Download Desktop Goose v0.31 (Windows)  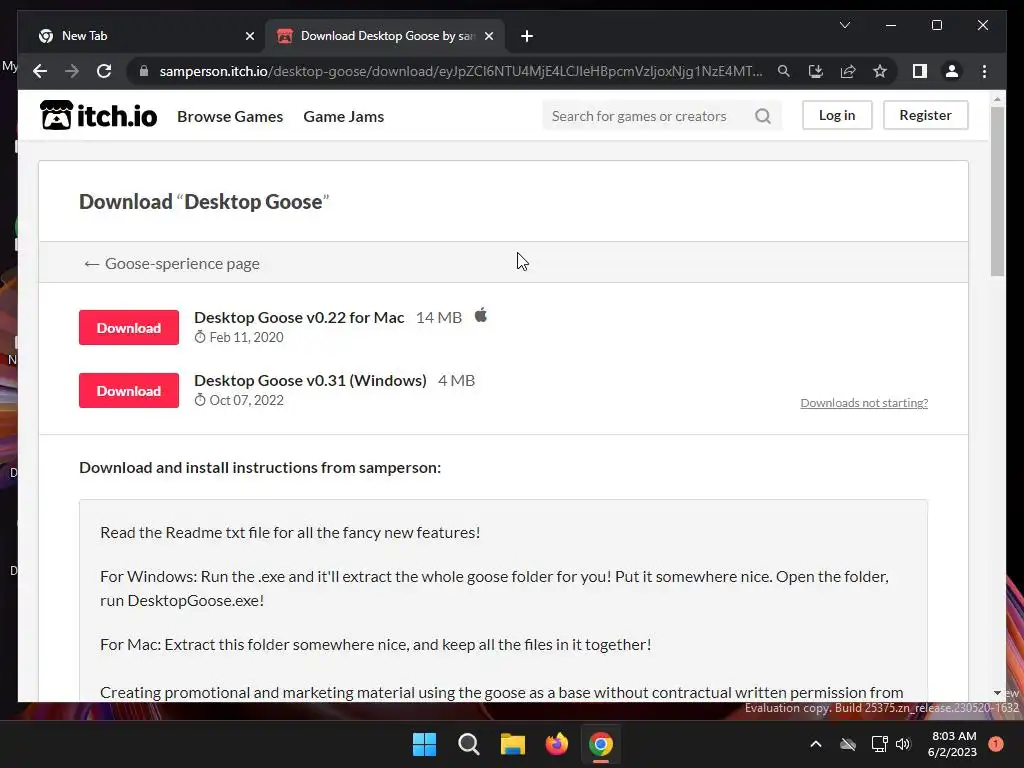point(129,391)
